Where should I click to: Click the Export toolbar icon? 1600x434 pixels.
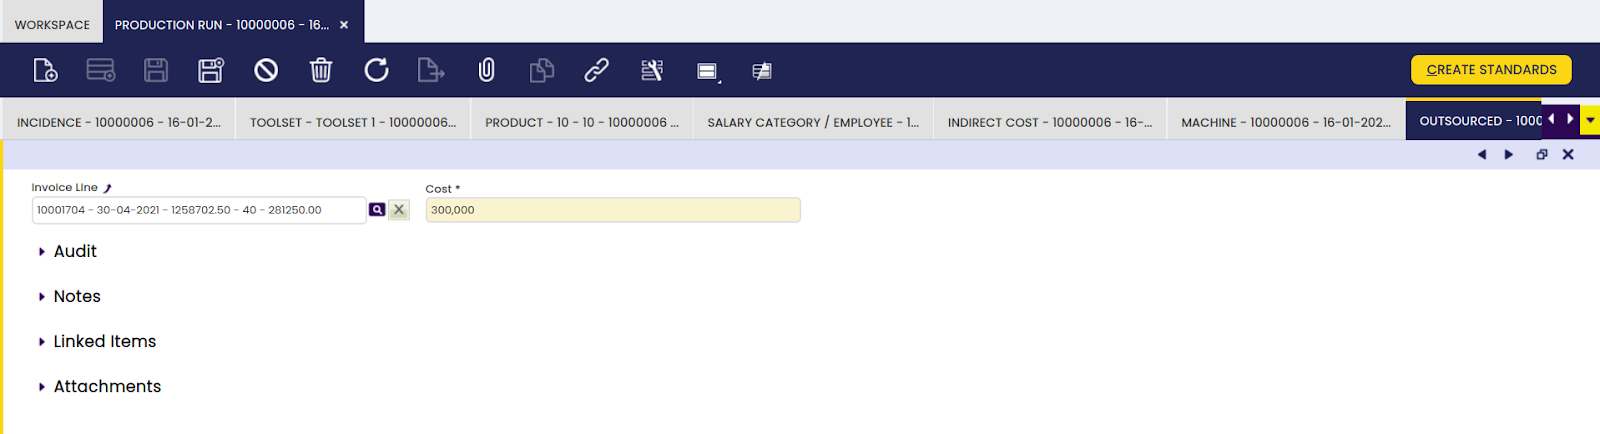tap(431, 70)
